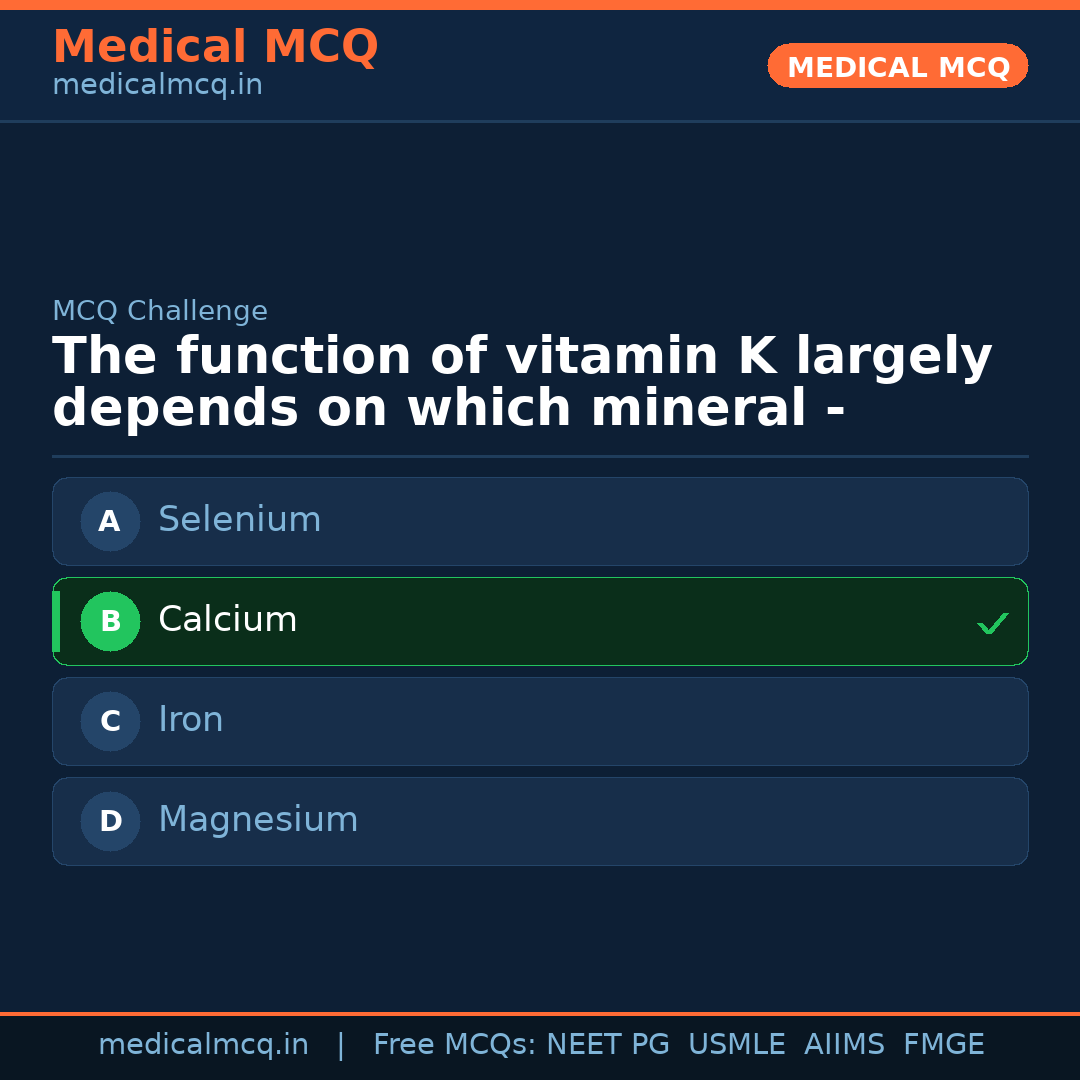This screenshot has height=1080, width=1080.
Task: Click the circular A option badge
Action: point(110,521)
